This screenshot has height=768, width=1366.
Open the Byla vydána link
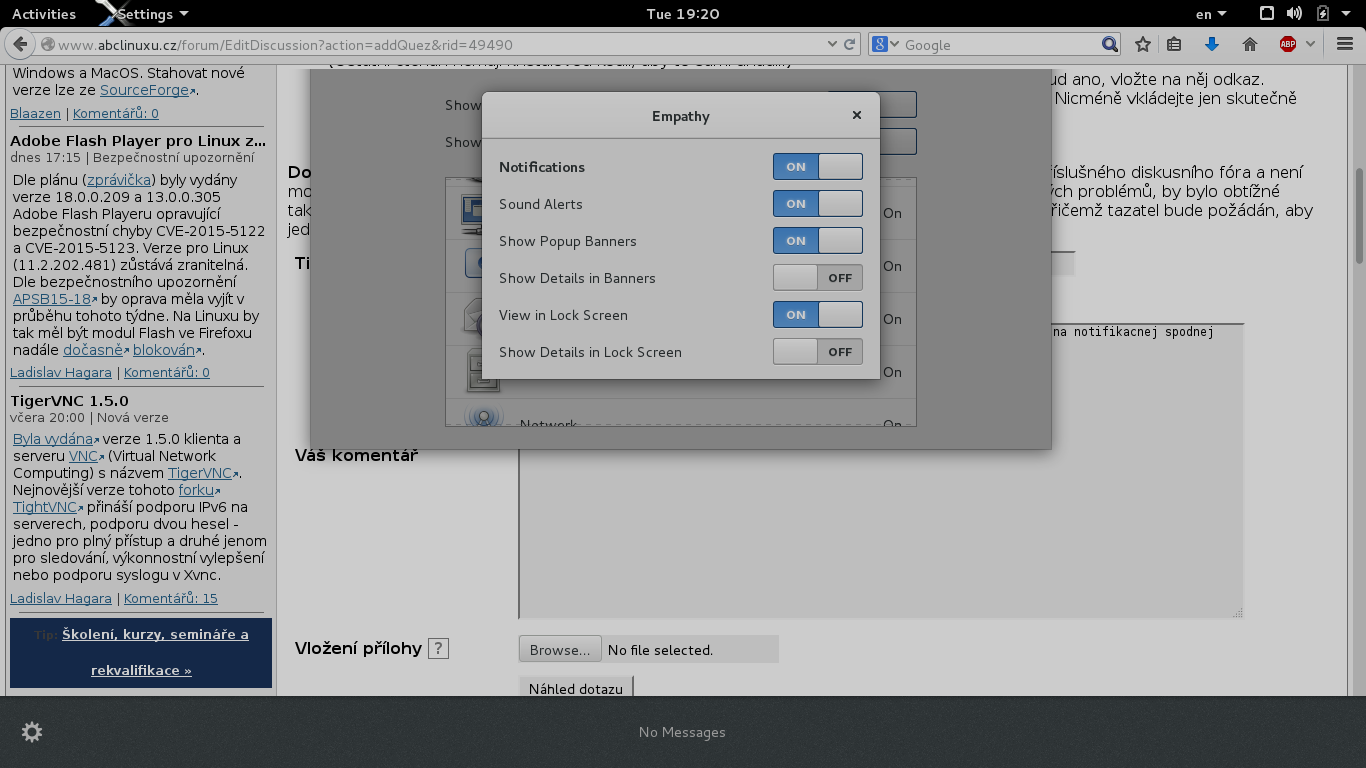[53, 439]
